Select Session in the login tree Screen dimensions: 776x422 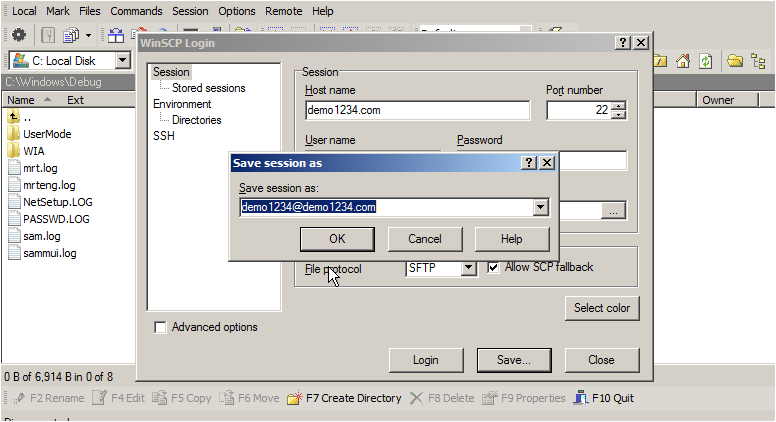[x=171, y=72]
